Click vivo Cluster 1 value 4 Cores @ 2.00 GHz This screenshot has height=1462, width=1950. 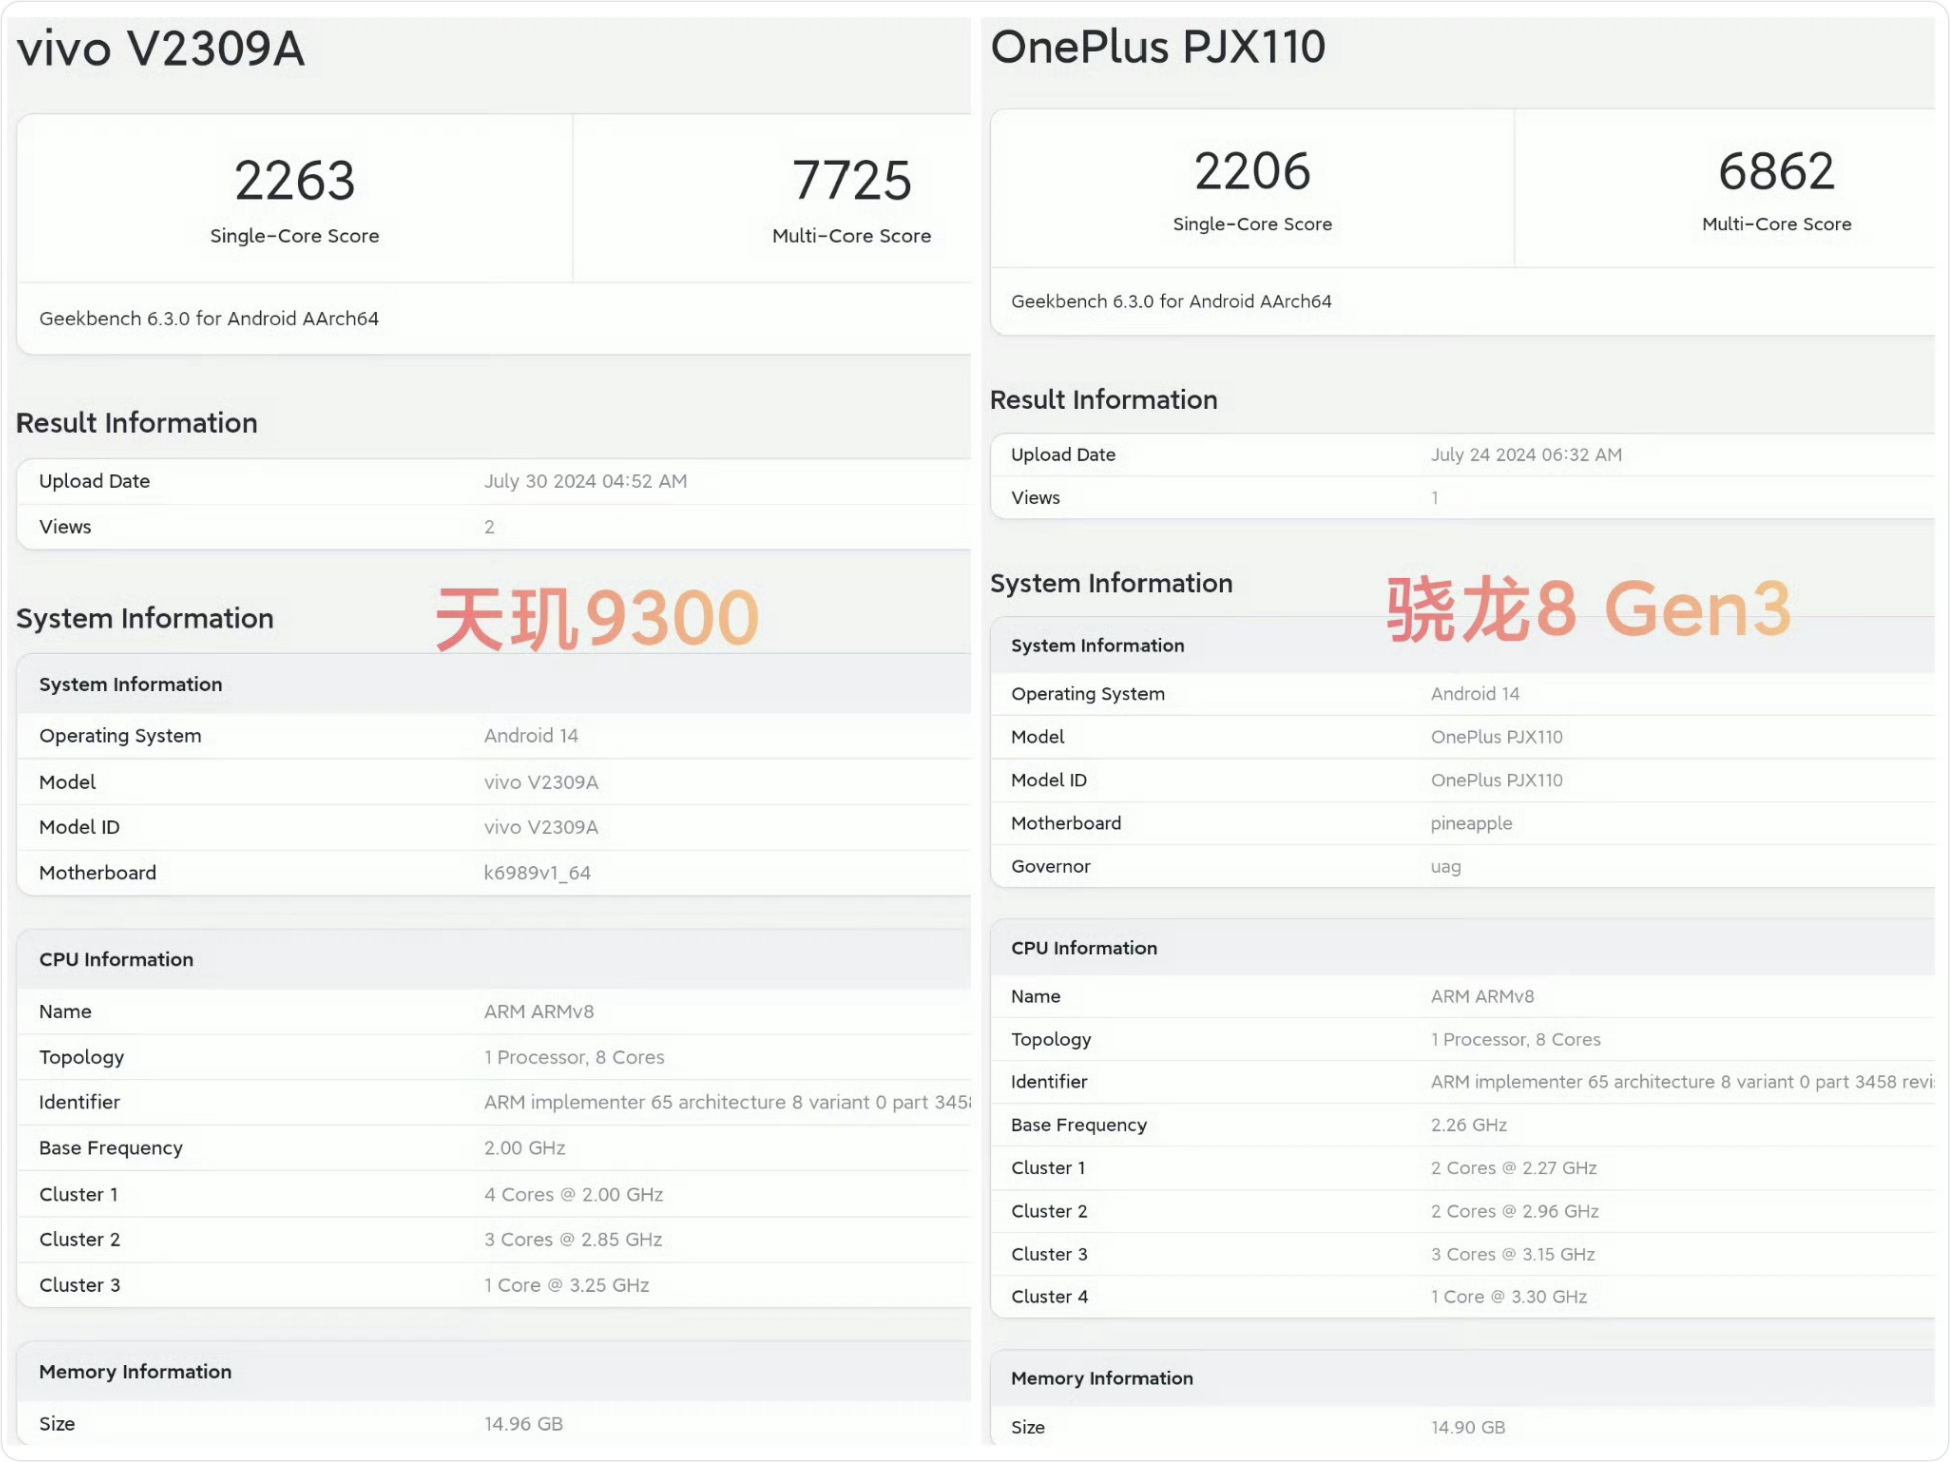tap(573, 1195)
